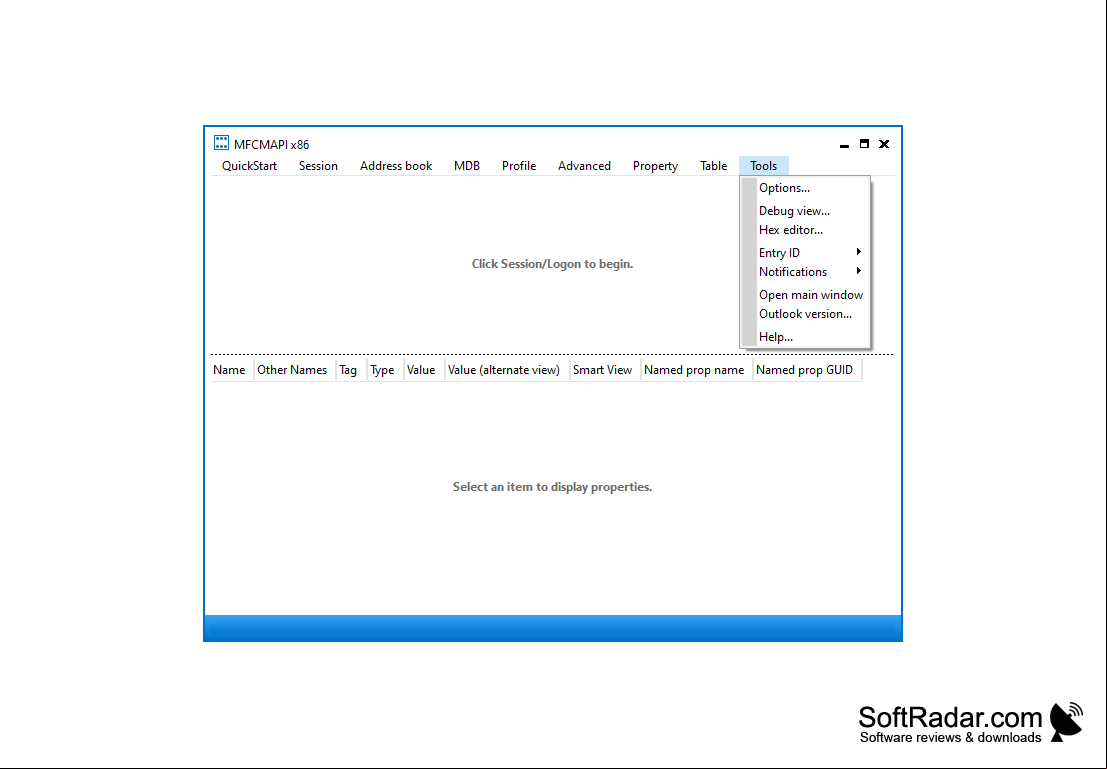The image size is (1107, 769).
Task: Click the MFCMAPI x86 window title
Action: (x=272, y=144)
